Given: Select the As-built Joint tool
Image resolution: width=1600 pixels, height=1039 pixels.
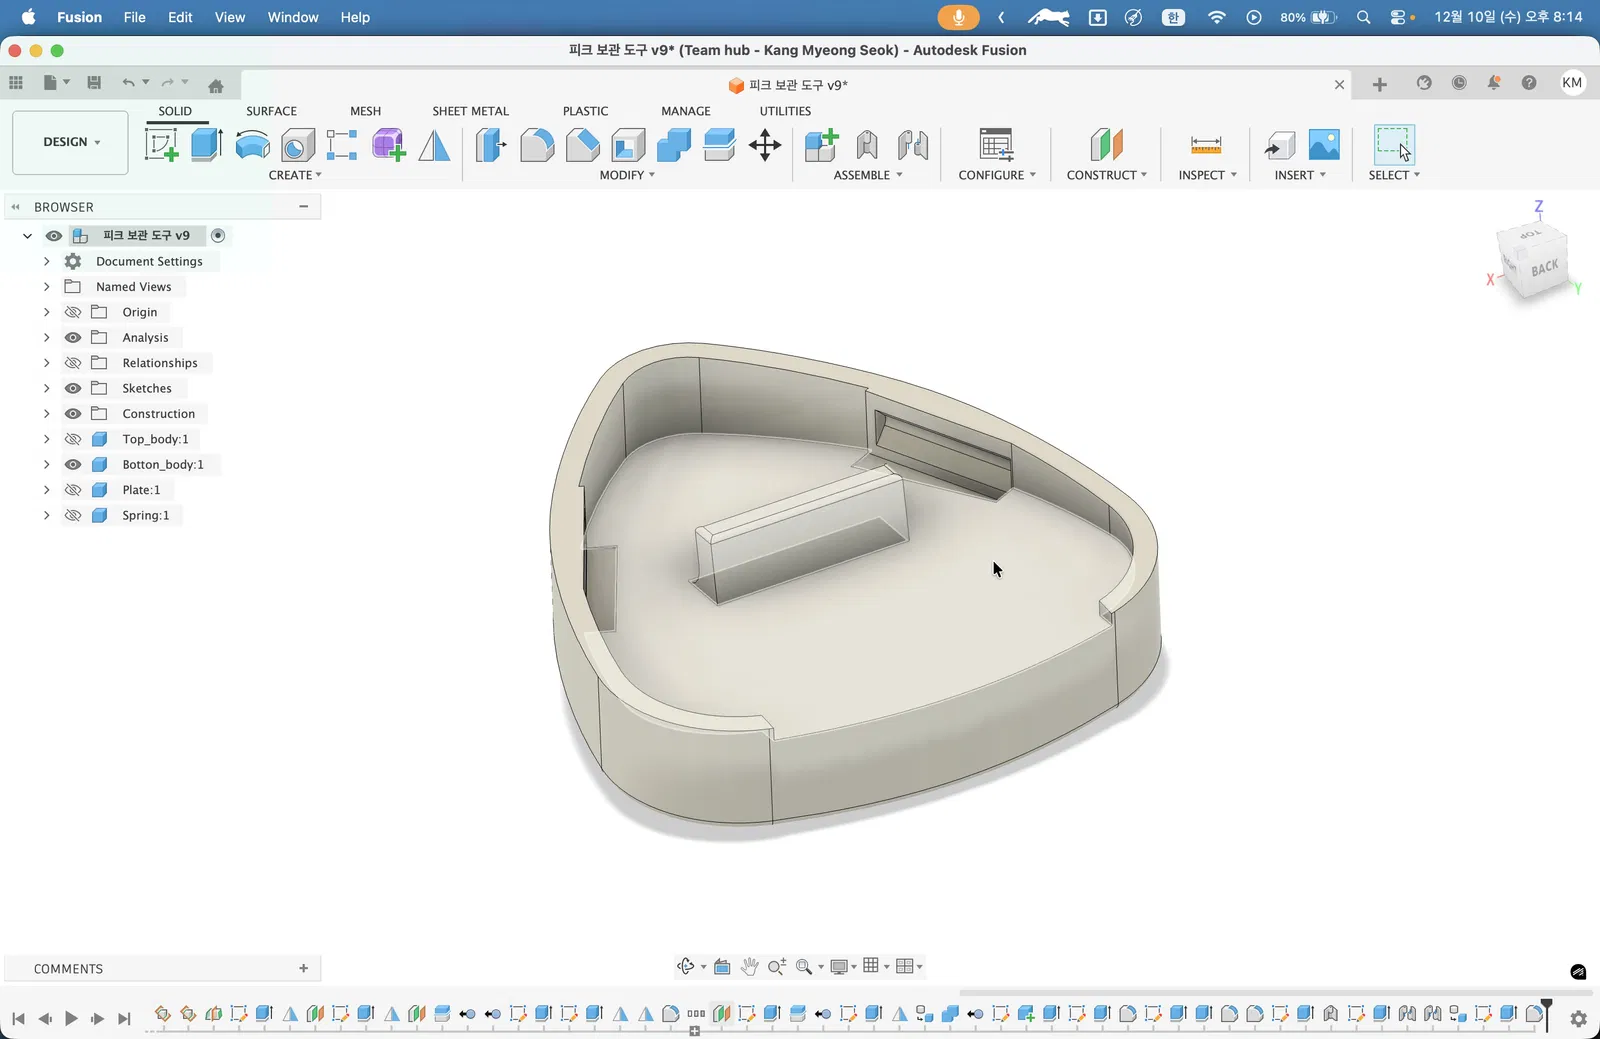Looking at the screenshot, I should (913, 145).
